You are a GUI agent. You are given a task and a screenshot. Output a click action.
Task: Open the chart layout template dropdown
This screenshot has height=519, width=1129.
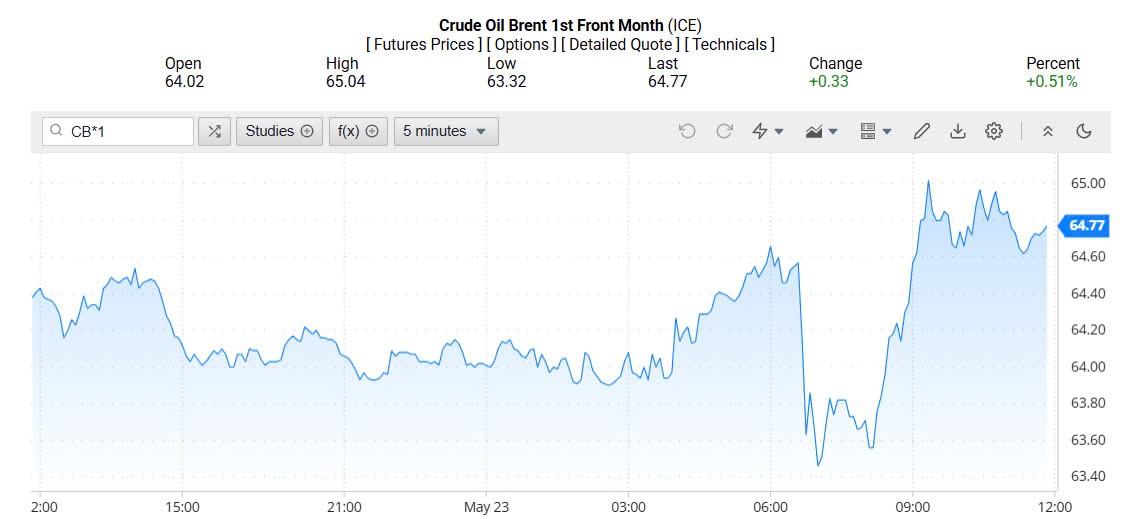pos(876,131)
